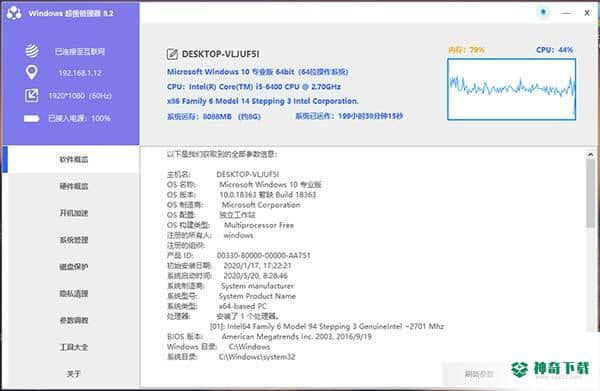Click the Intel Core i5-6400 CPU summary line

(x=254, y=87)
